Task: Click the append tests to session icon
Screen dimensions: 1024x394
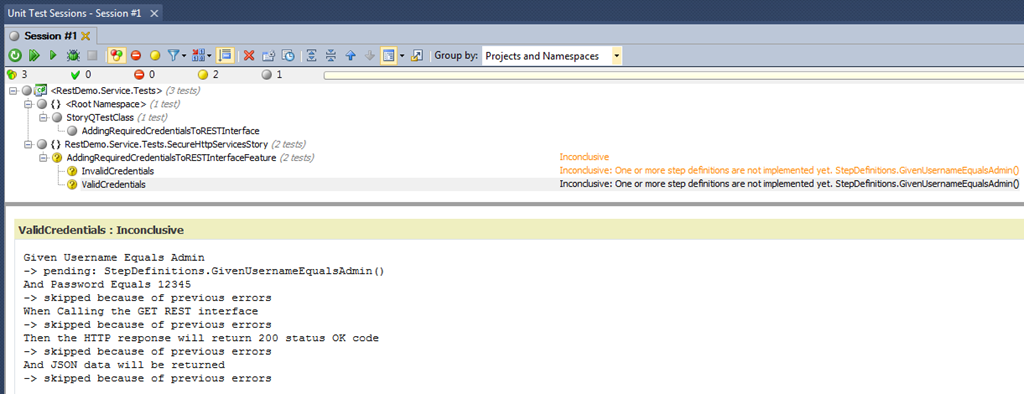Action: click(x=268, y=56)
